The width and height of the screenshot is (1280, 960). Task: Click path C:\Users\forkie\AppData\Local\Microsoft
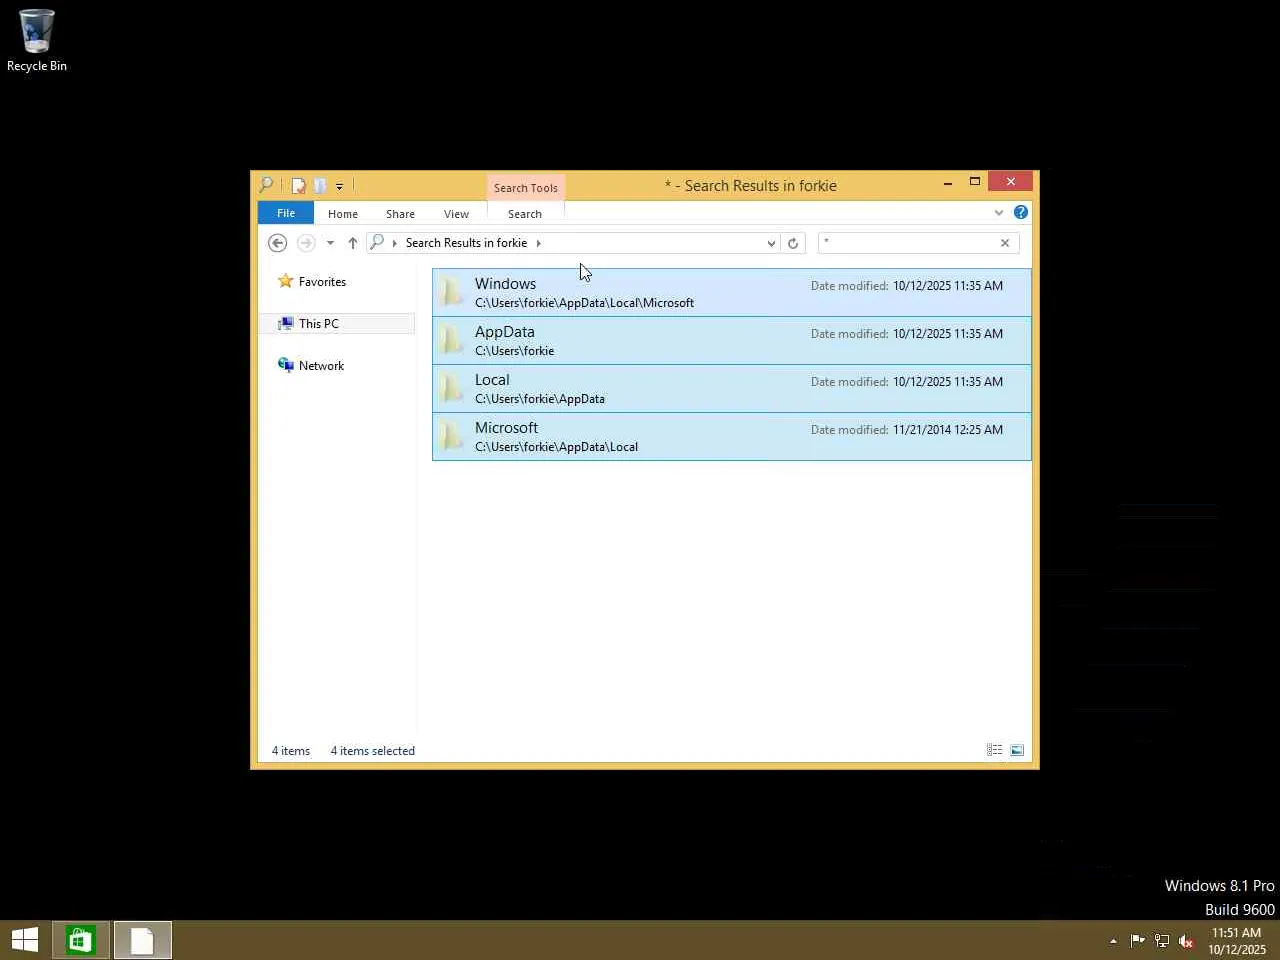[x=584, y=303]
